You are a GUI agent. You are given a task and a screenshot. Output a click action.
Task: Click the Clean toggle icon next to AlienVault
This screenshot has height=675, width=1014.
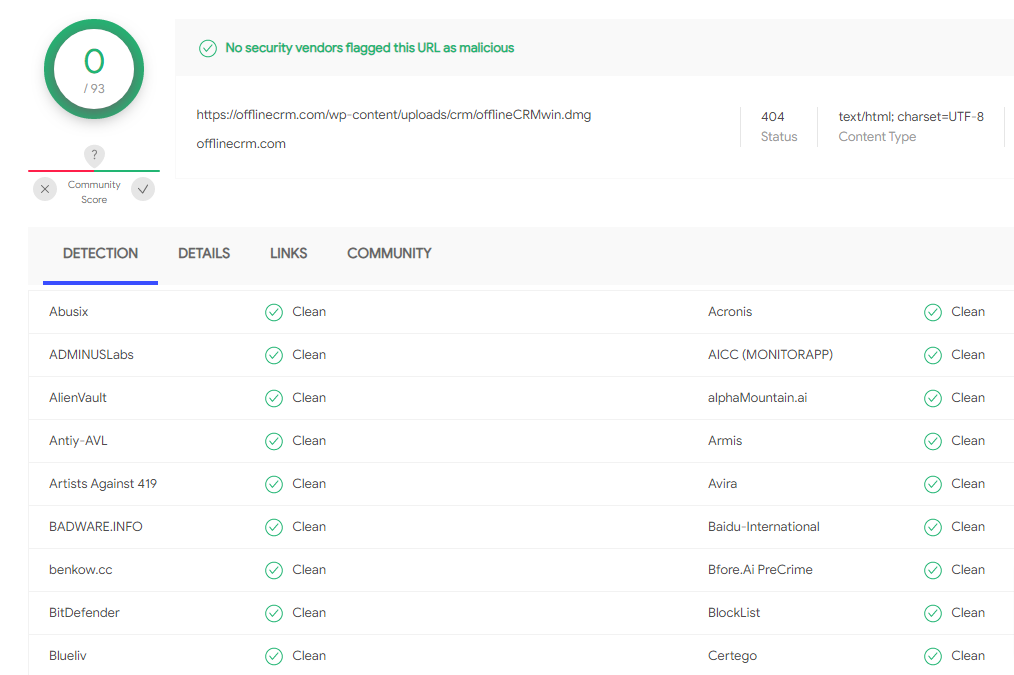pos(273,397)
